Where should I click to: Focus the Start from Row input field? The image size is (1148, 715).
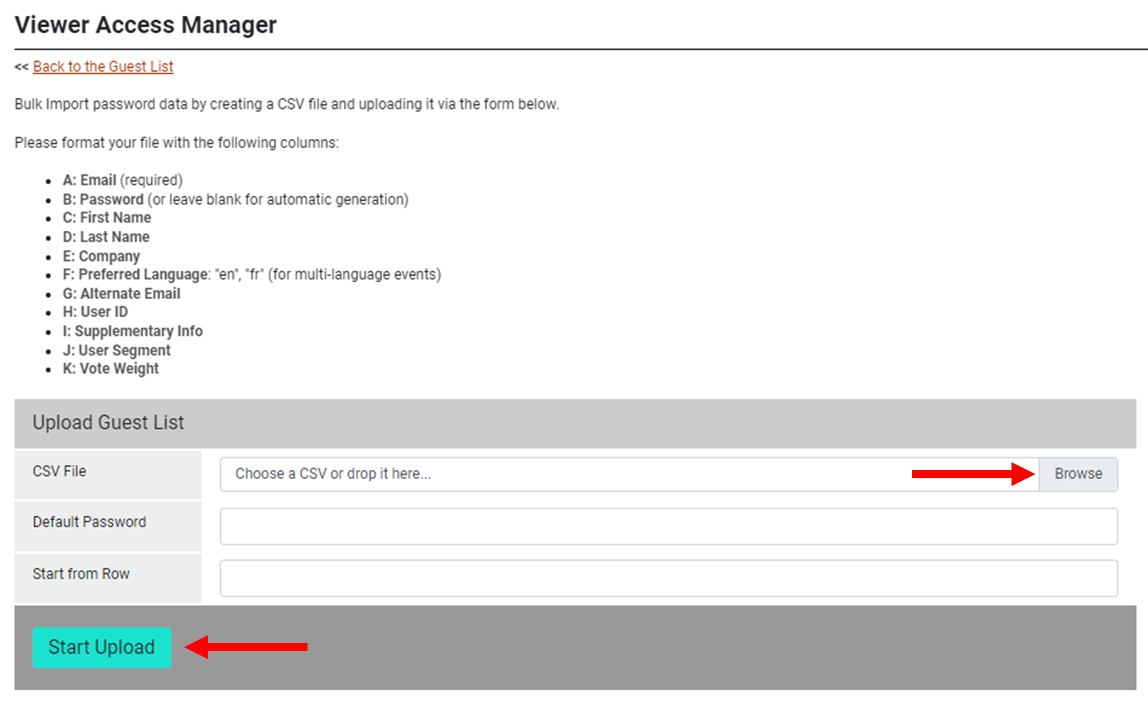pos(668,578)
